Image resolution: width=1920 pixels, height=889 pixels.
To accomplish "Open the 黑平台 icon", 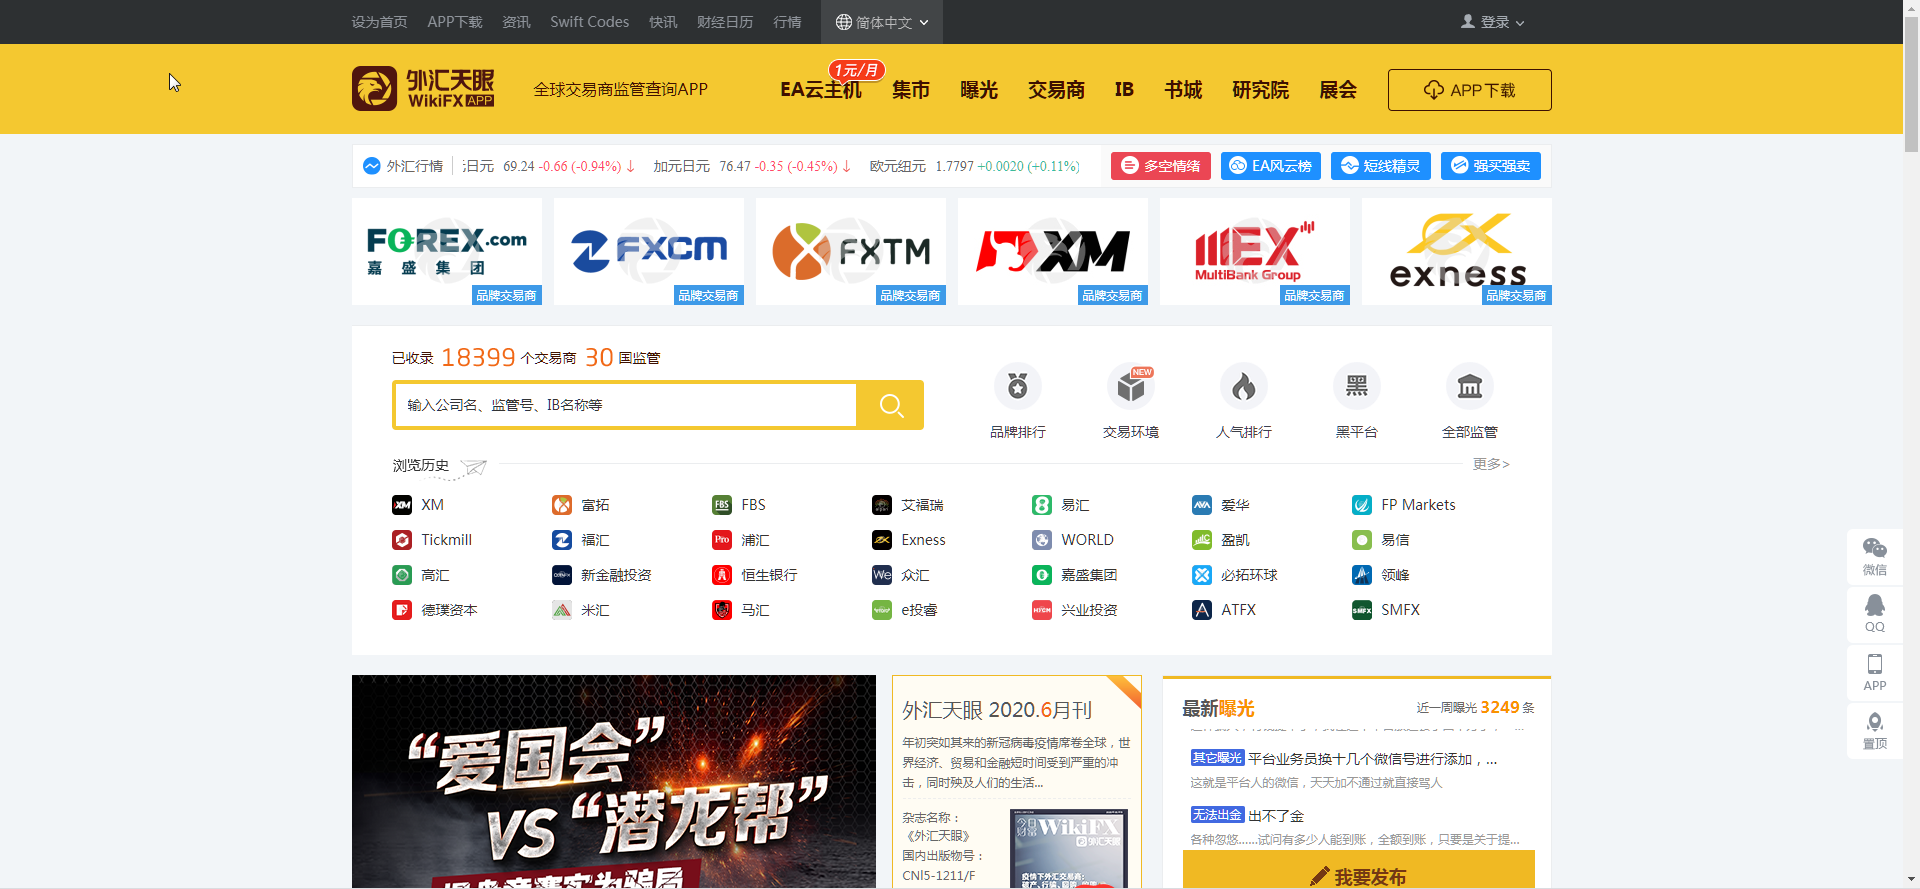I will point(1357,386).
